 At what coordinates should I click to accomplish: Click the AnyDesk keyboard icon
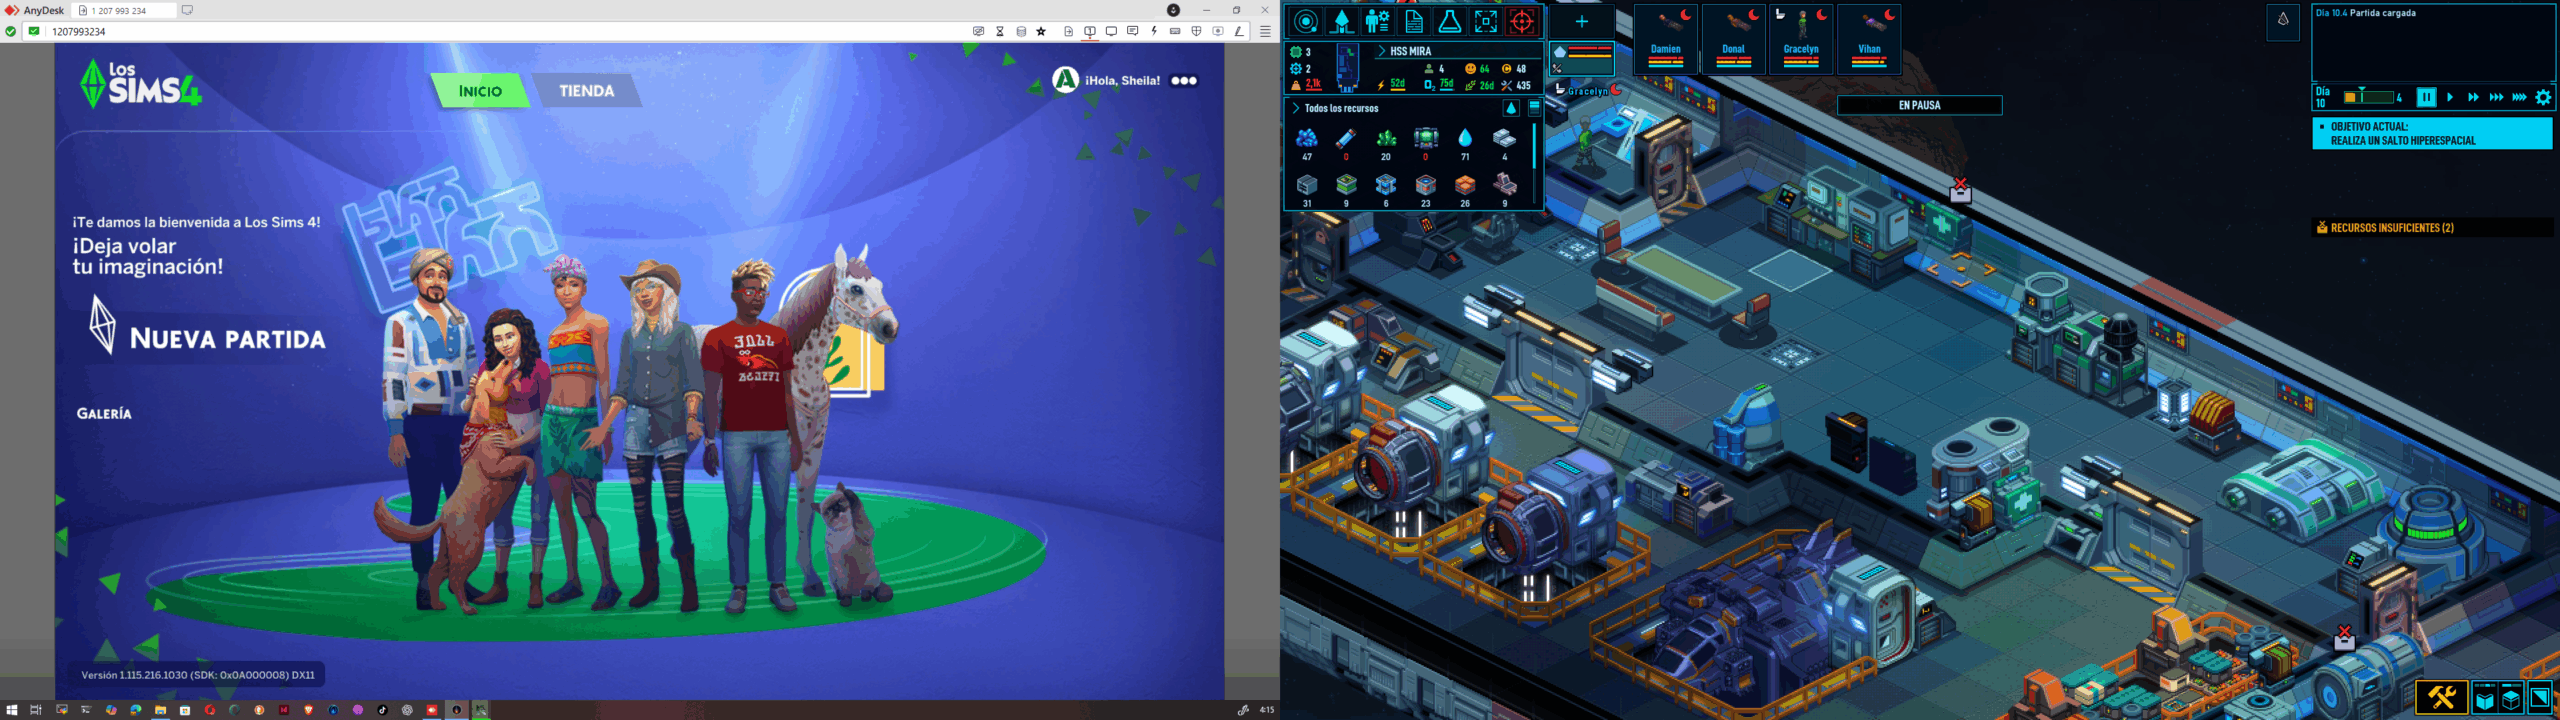coord(1175,31)
